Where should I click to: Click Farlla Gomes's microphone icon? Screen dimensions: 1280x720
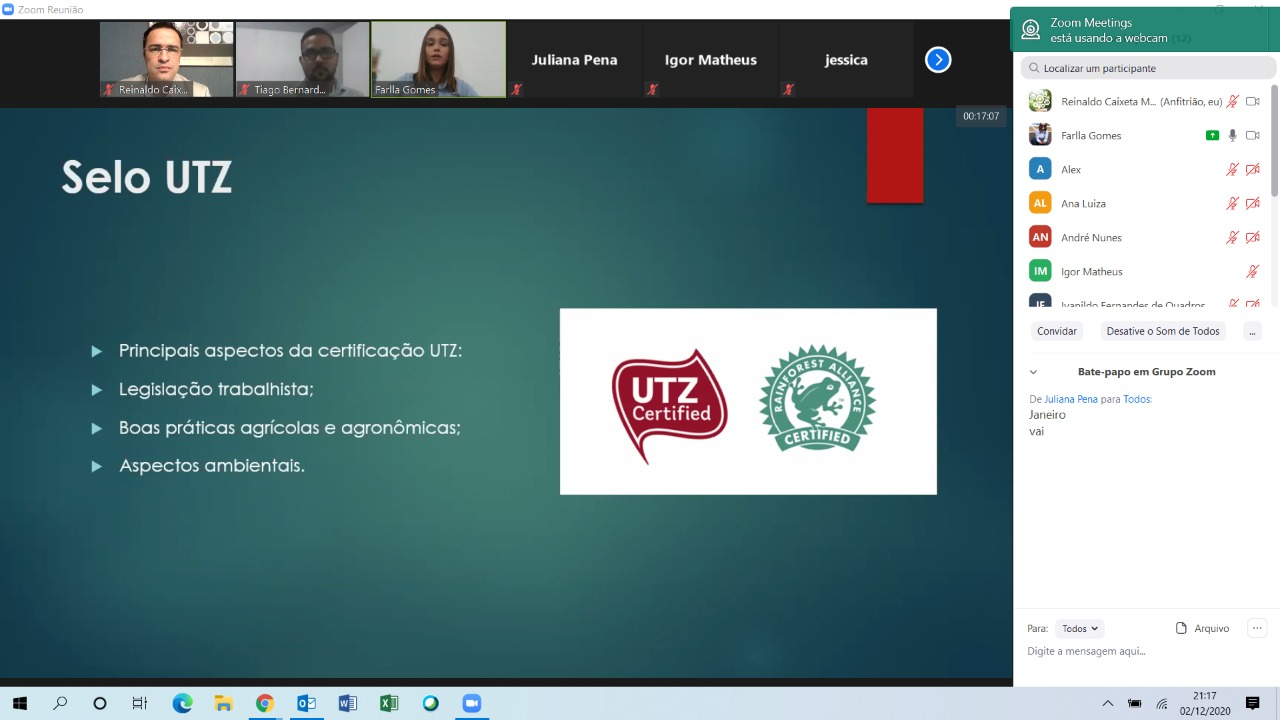coord(1233,136)
